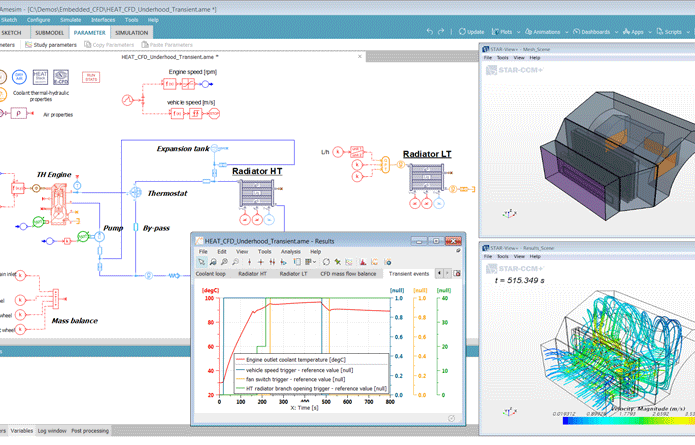Click Study parameters button

click(x=50, y=45)
